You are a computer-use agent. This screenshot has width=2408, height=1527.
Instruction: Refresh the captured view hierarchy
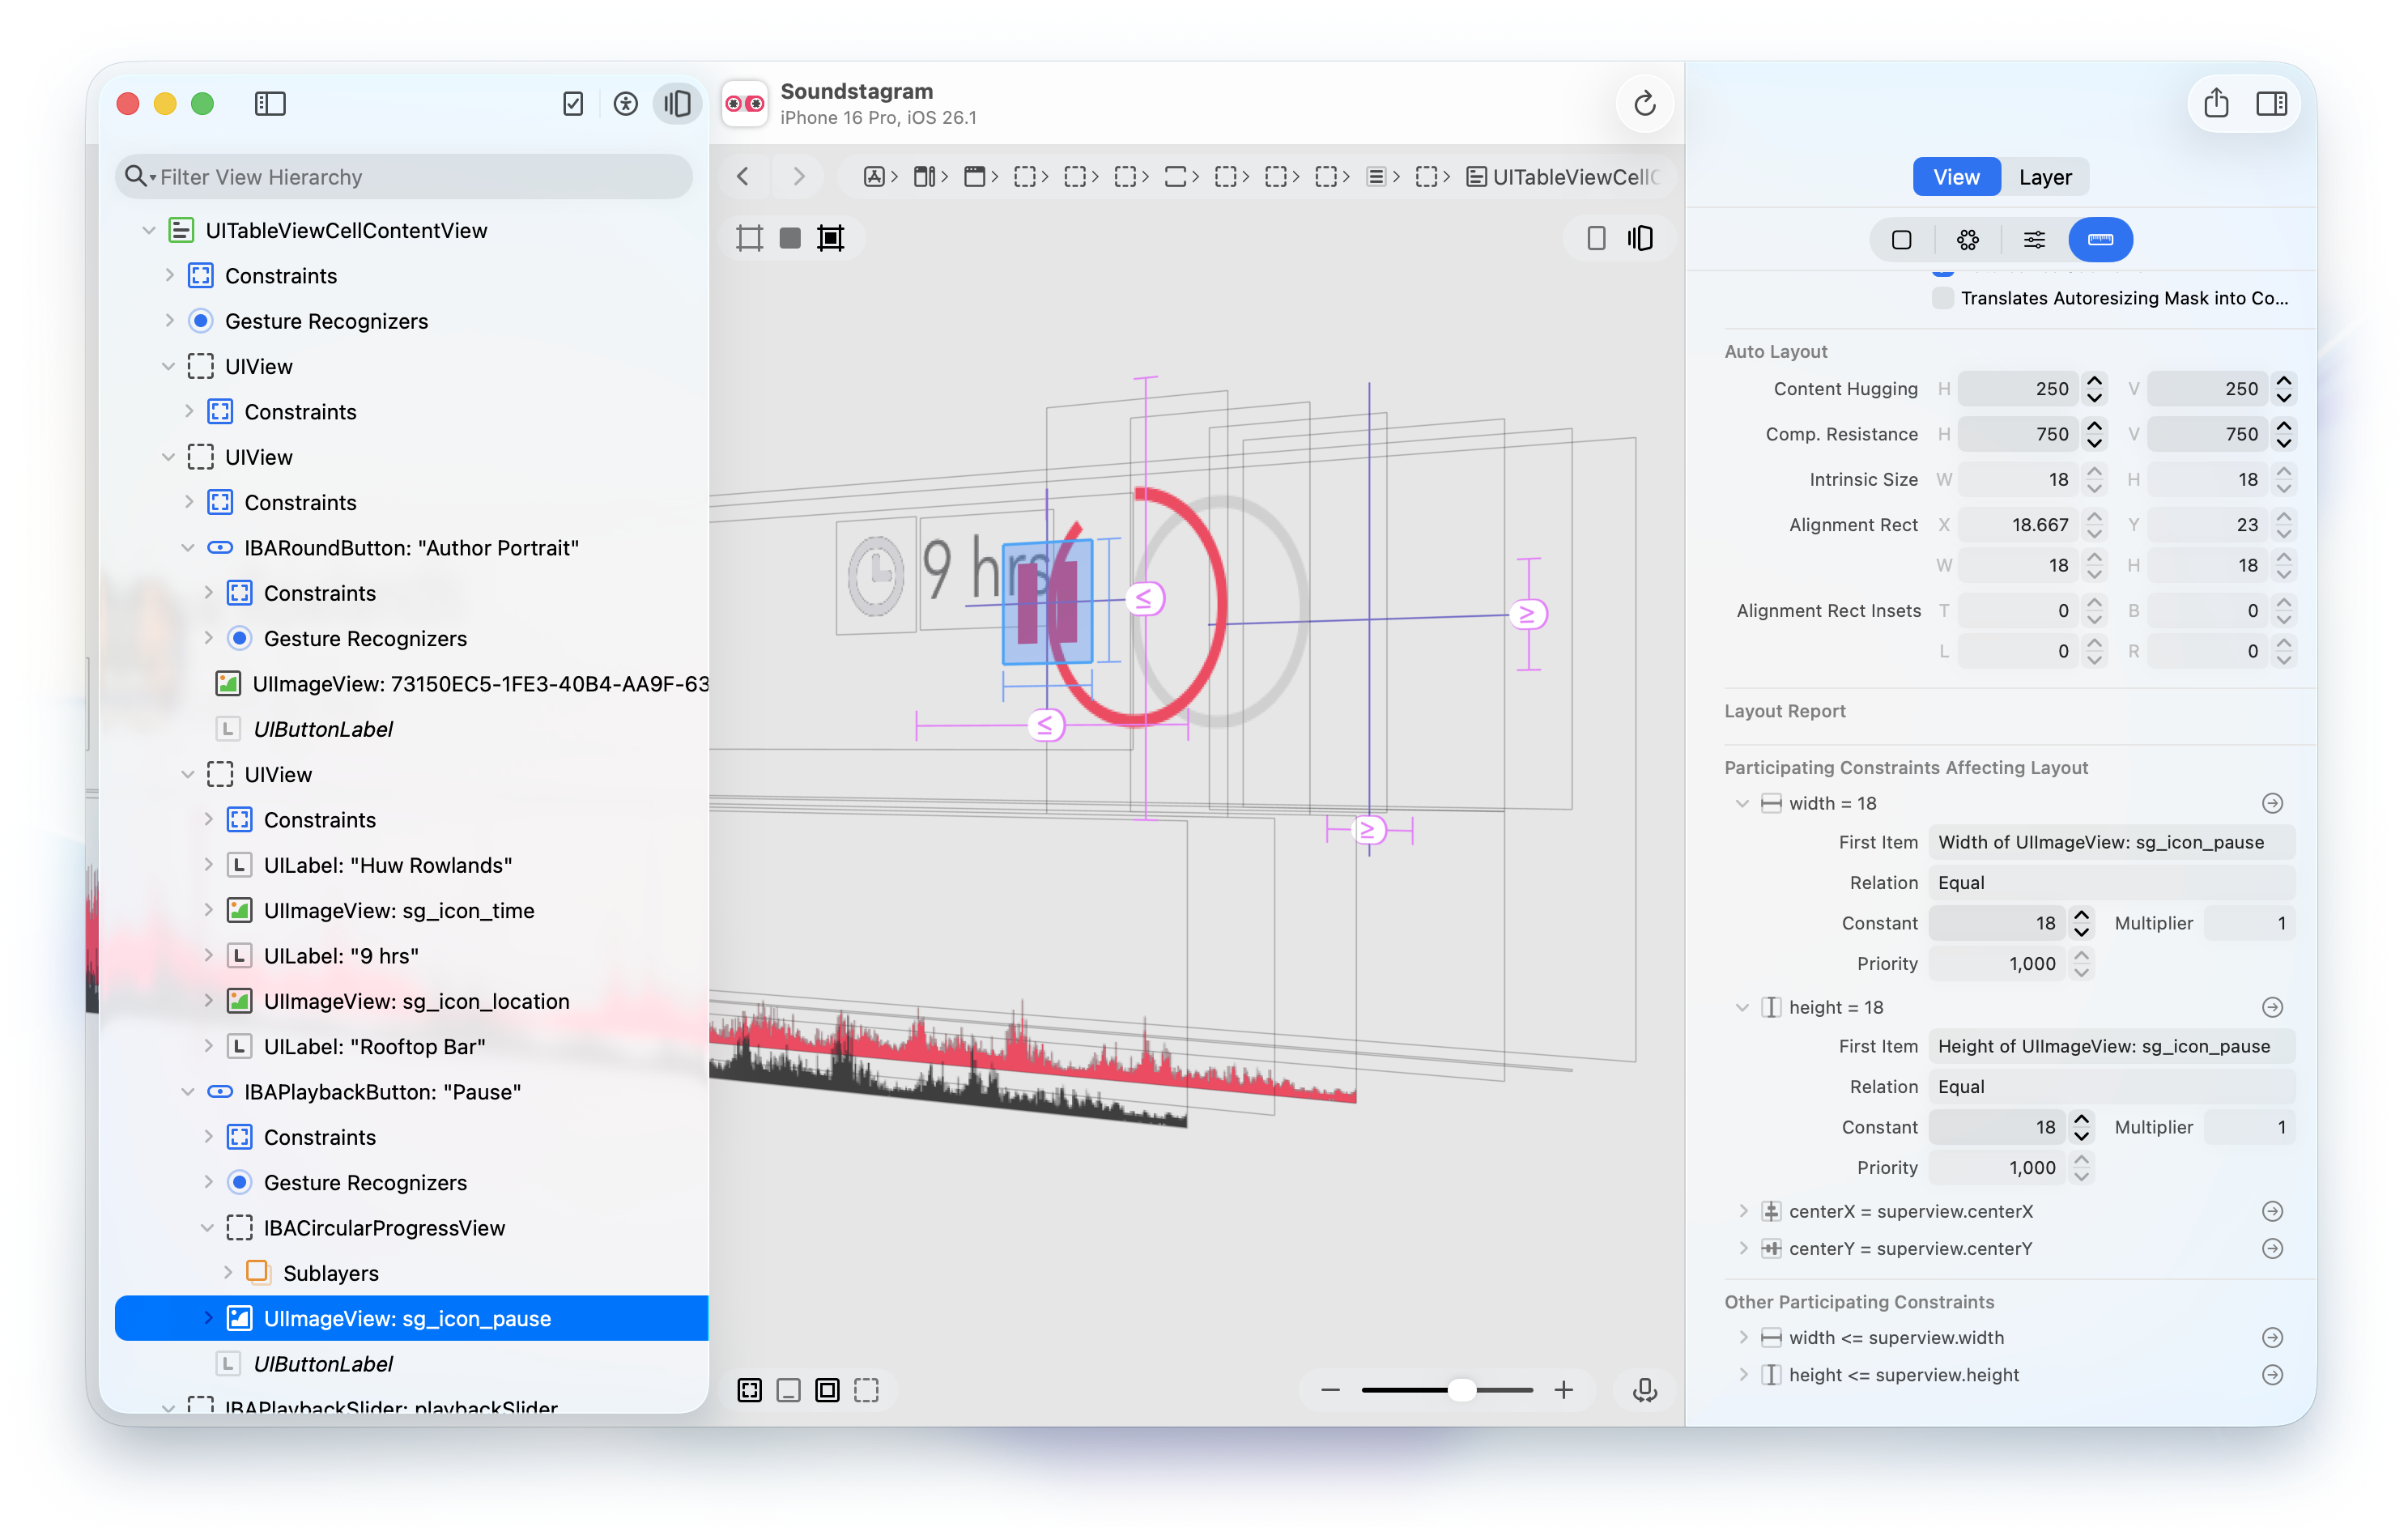(1644, 103)
